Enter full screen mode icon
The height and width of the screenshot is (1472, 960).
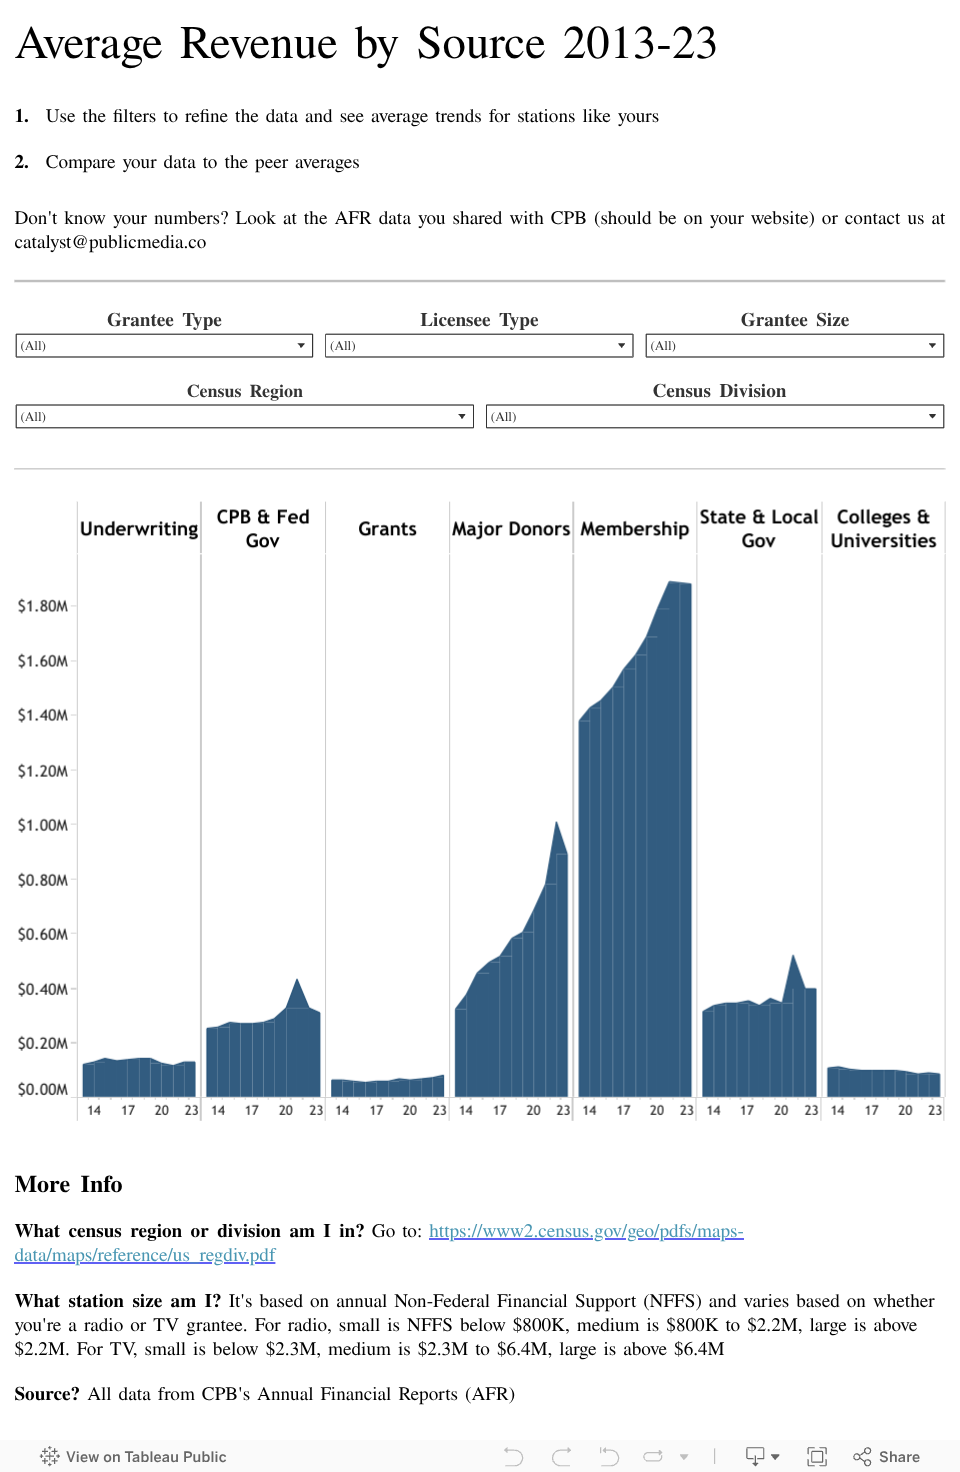pos(817,1457)
